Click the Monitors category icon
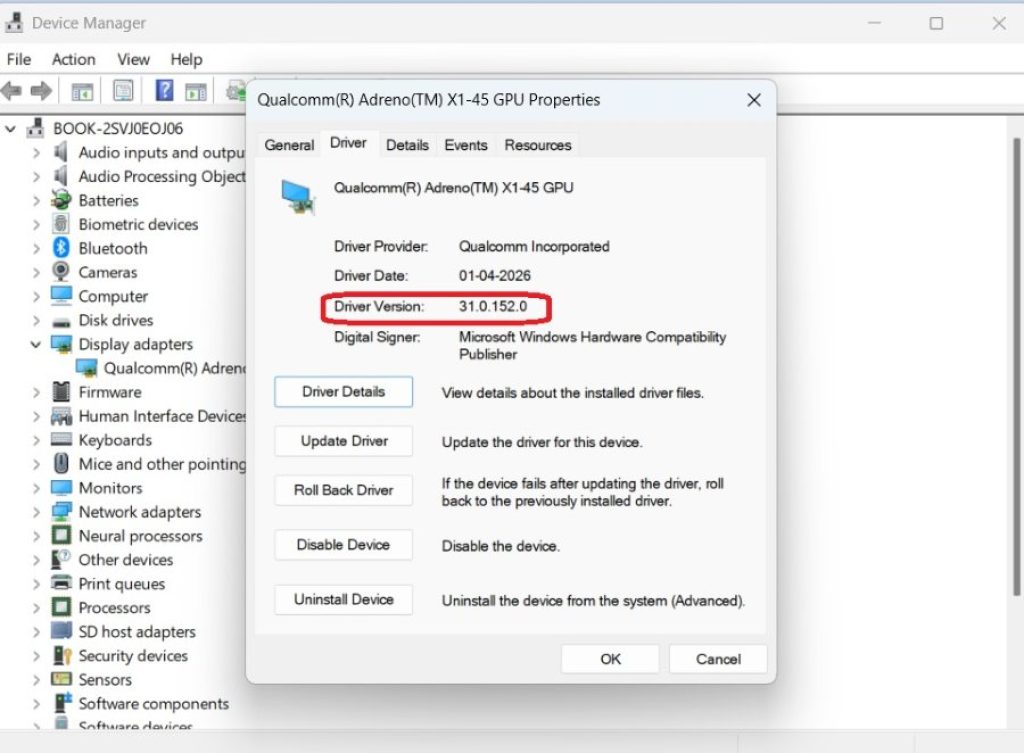The width and height of the screenshot is (1024, 753). pos(61,488)
